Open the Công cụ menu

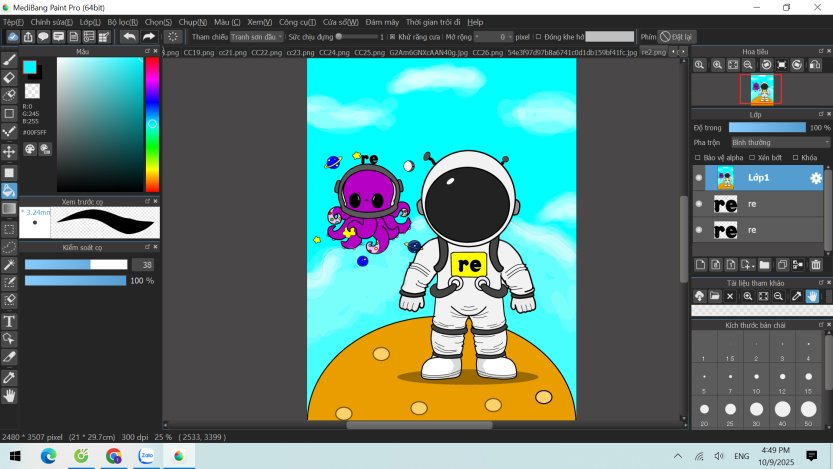[x=298, y=22]
